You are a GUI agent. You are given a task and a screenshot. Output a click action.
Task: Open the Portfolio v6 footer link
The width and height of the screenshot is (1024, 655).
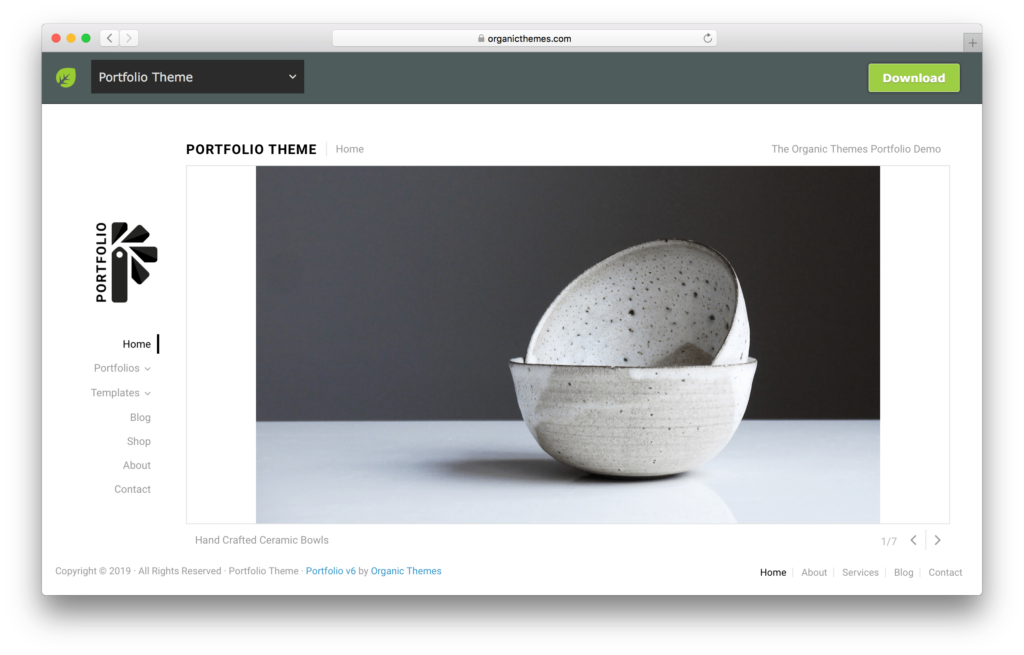pyautogui.click(x=330, y=571)
